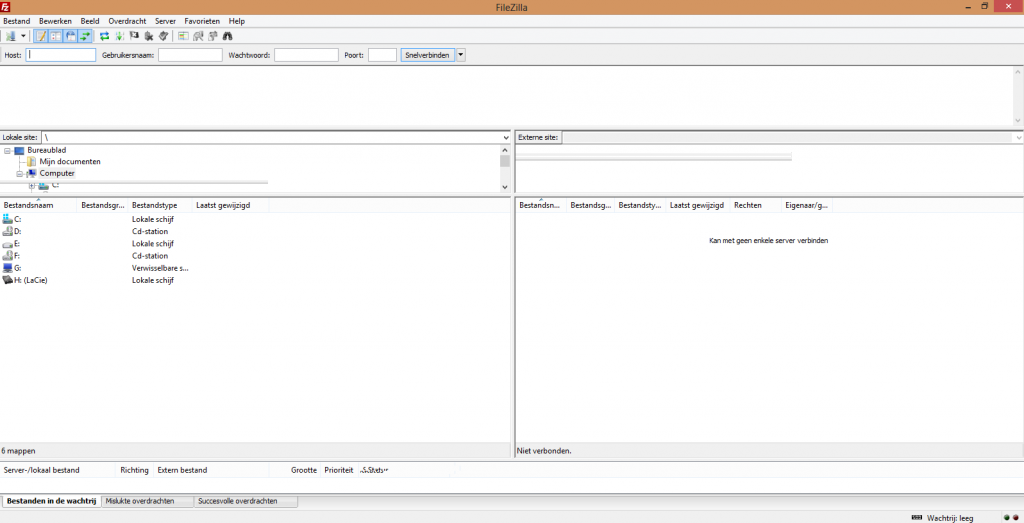Click the process queue toolbar icon
The width and height of the screenshot is (1024, 523).
(120, 37)
